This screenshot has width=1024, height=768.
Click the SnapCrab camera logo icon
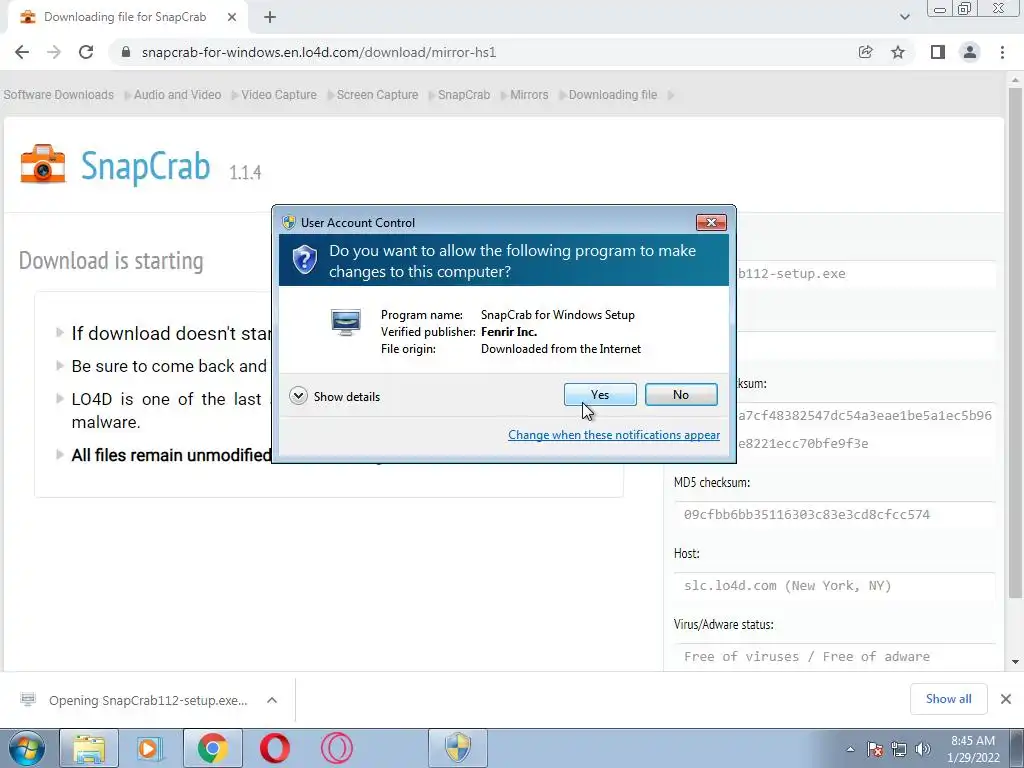[42, 164]
